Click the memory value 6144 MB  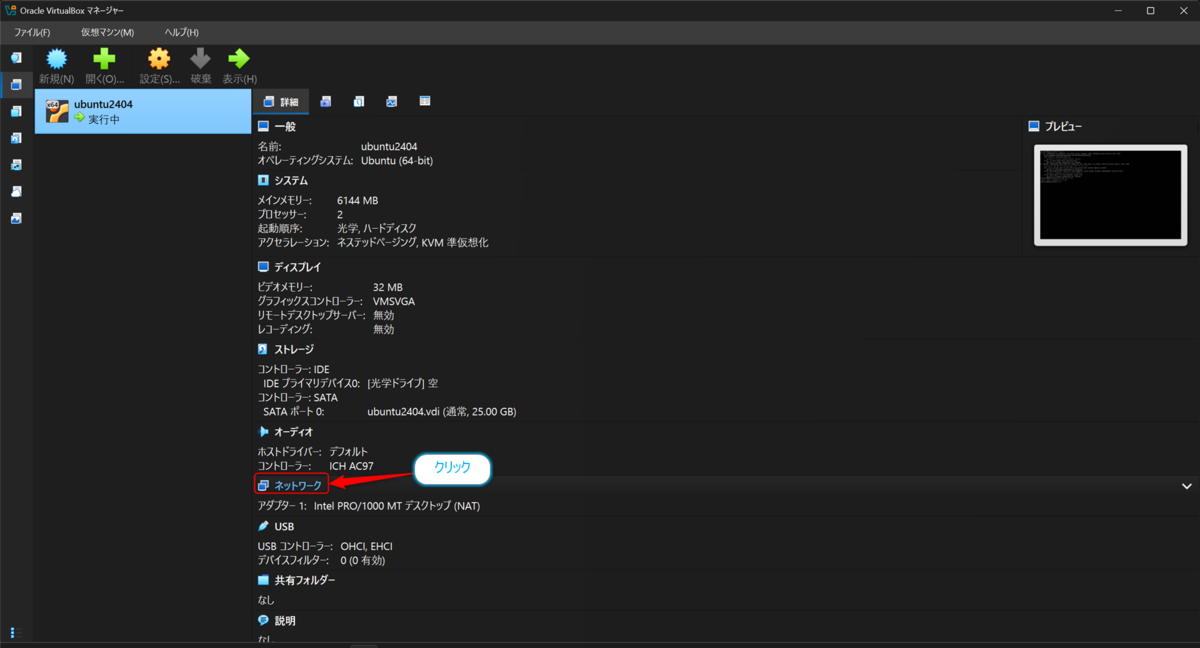tap(358, 200)
